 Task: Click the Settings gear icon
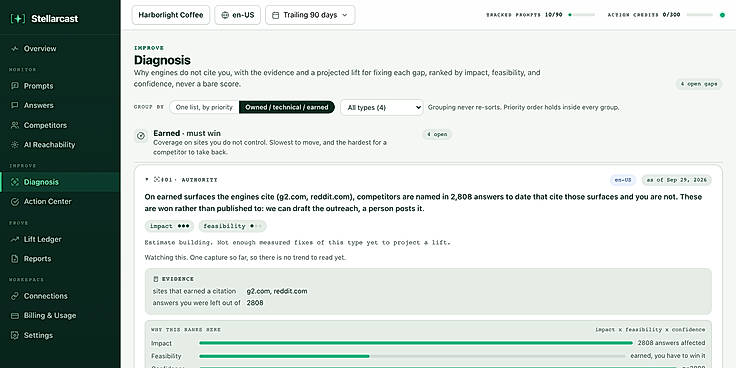(x=15, y=335)
